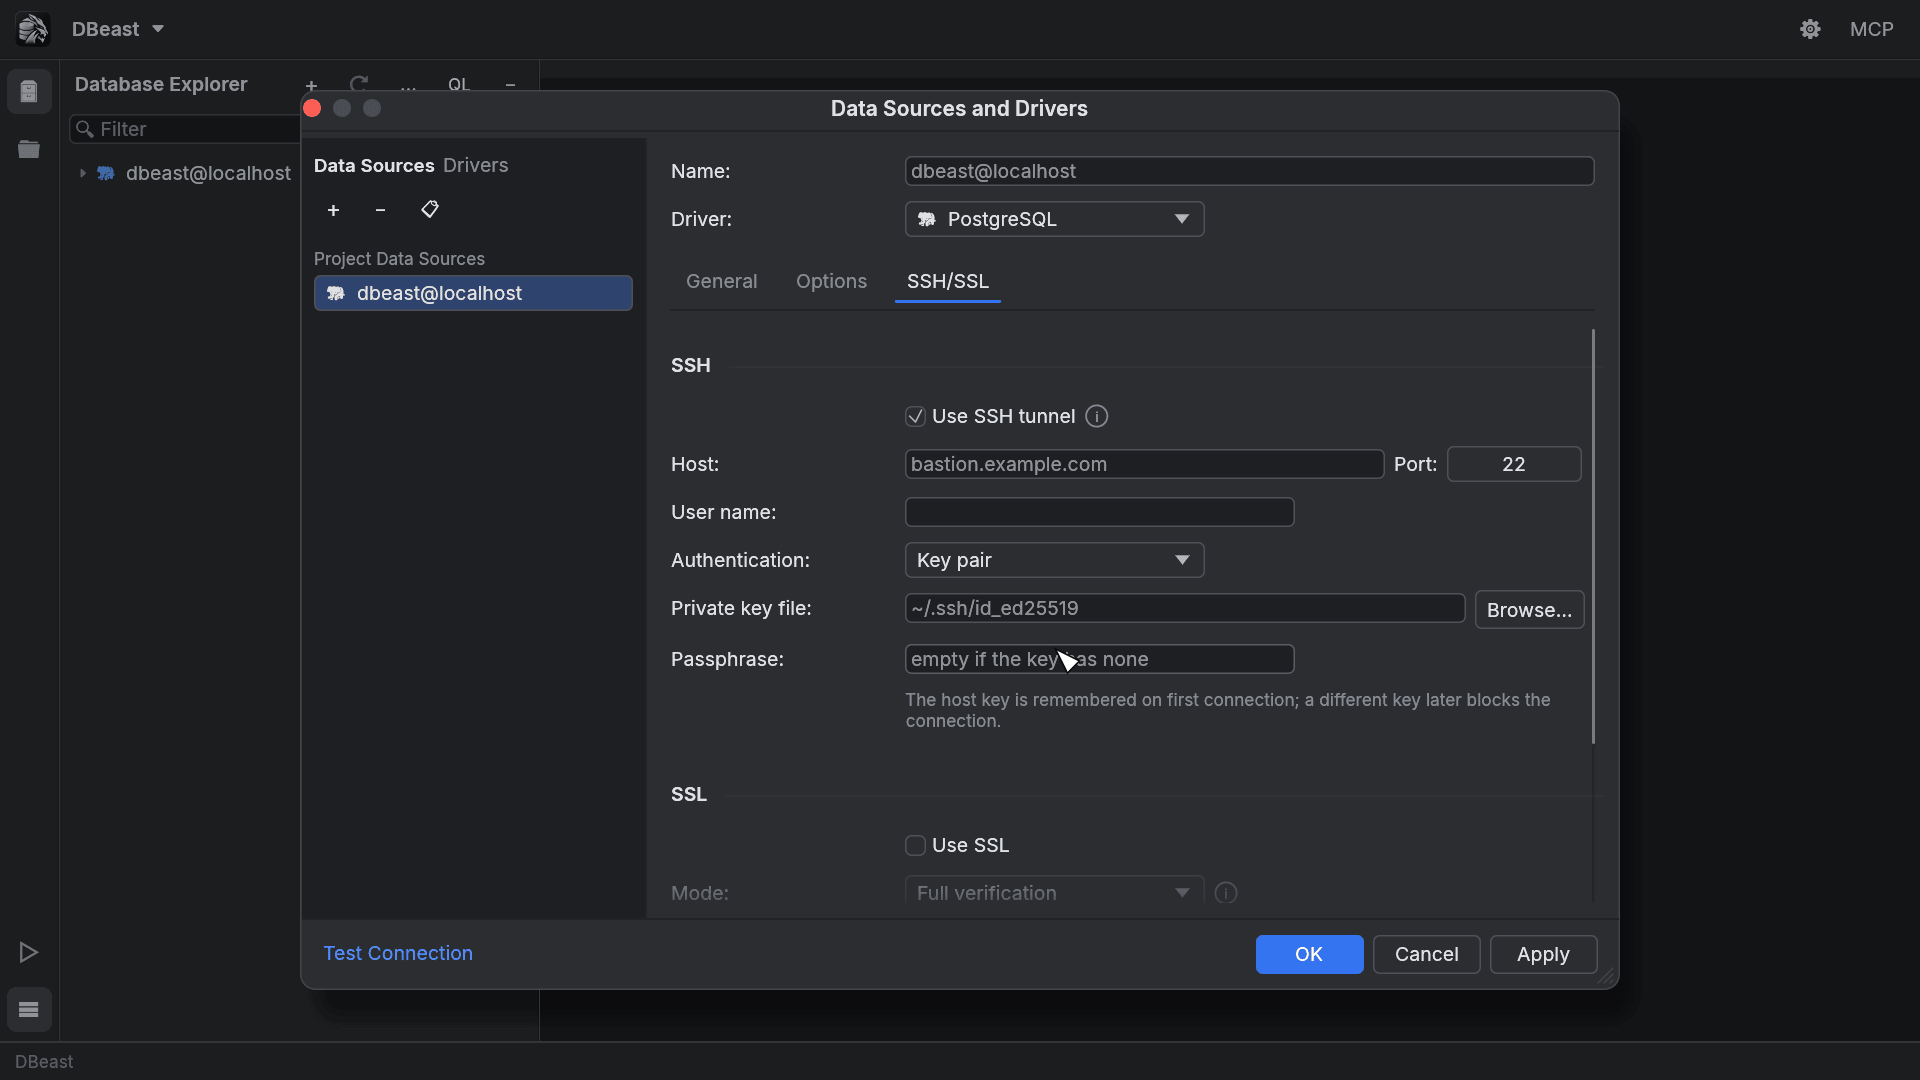Click the Cancel button
The image size is (1920, 1080).
click(x=1426, y=954)
